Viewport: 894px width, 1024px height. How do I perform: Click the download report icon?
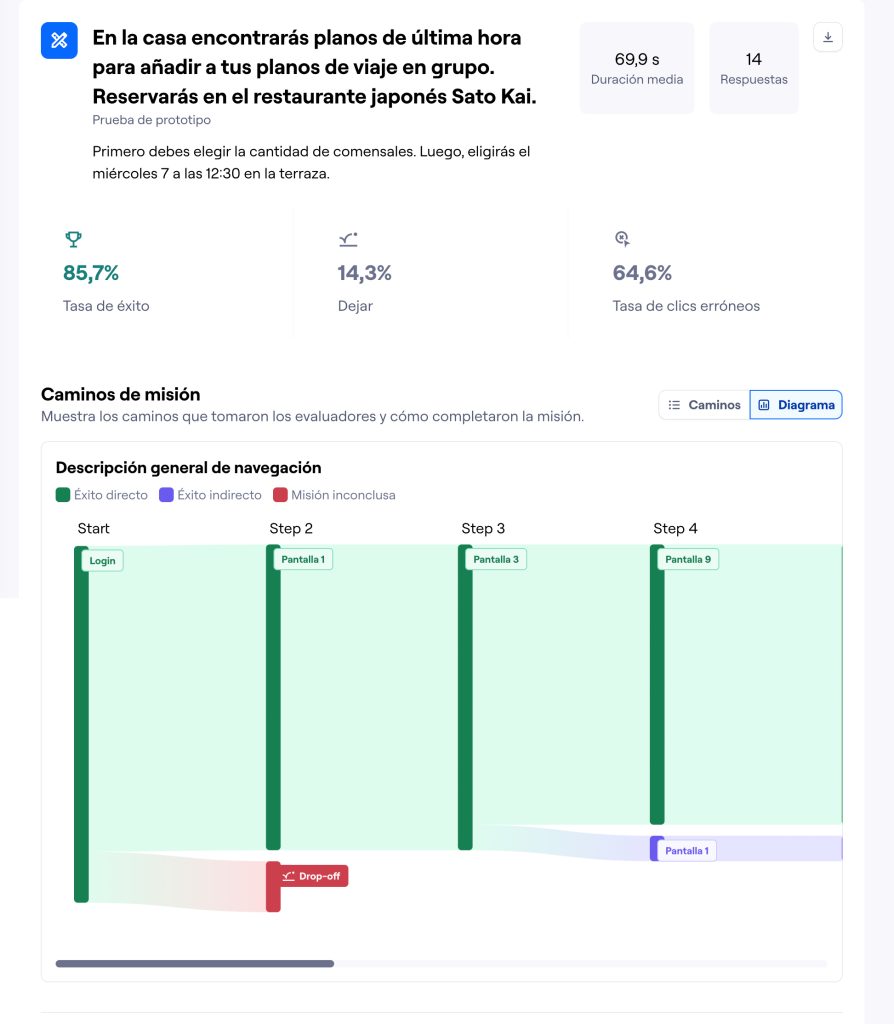pos(827,38)
